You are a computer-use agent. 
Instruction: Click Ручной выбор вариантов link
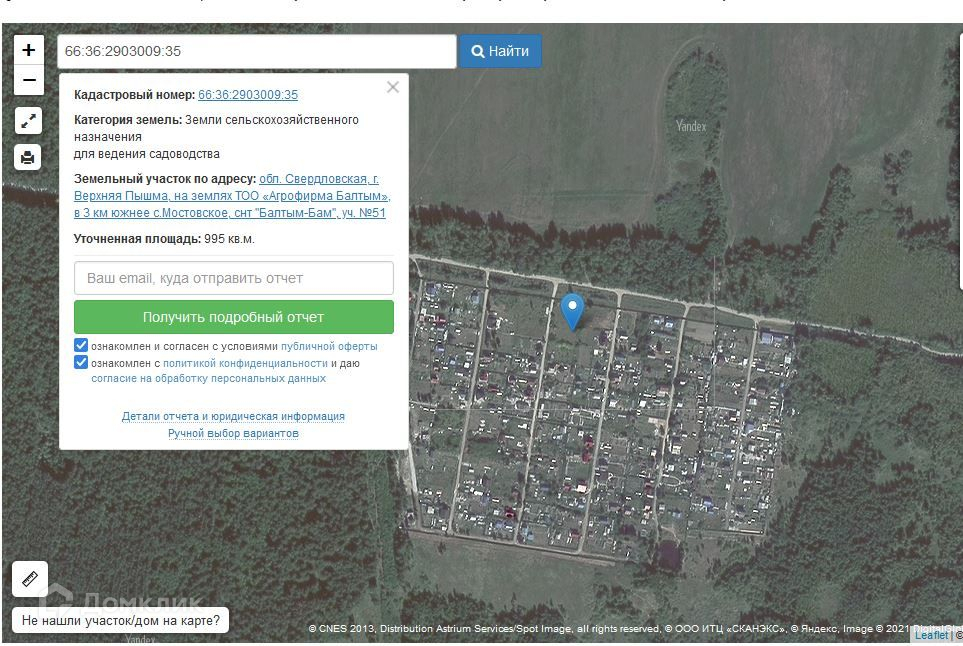coord(233,433)
